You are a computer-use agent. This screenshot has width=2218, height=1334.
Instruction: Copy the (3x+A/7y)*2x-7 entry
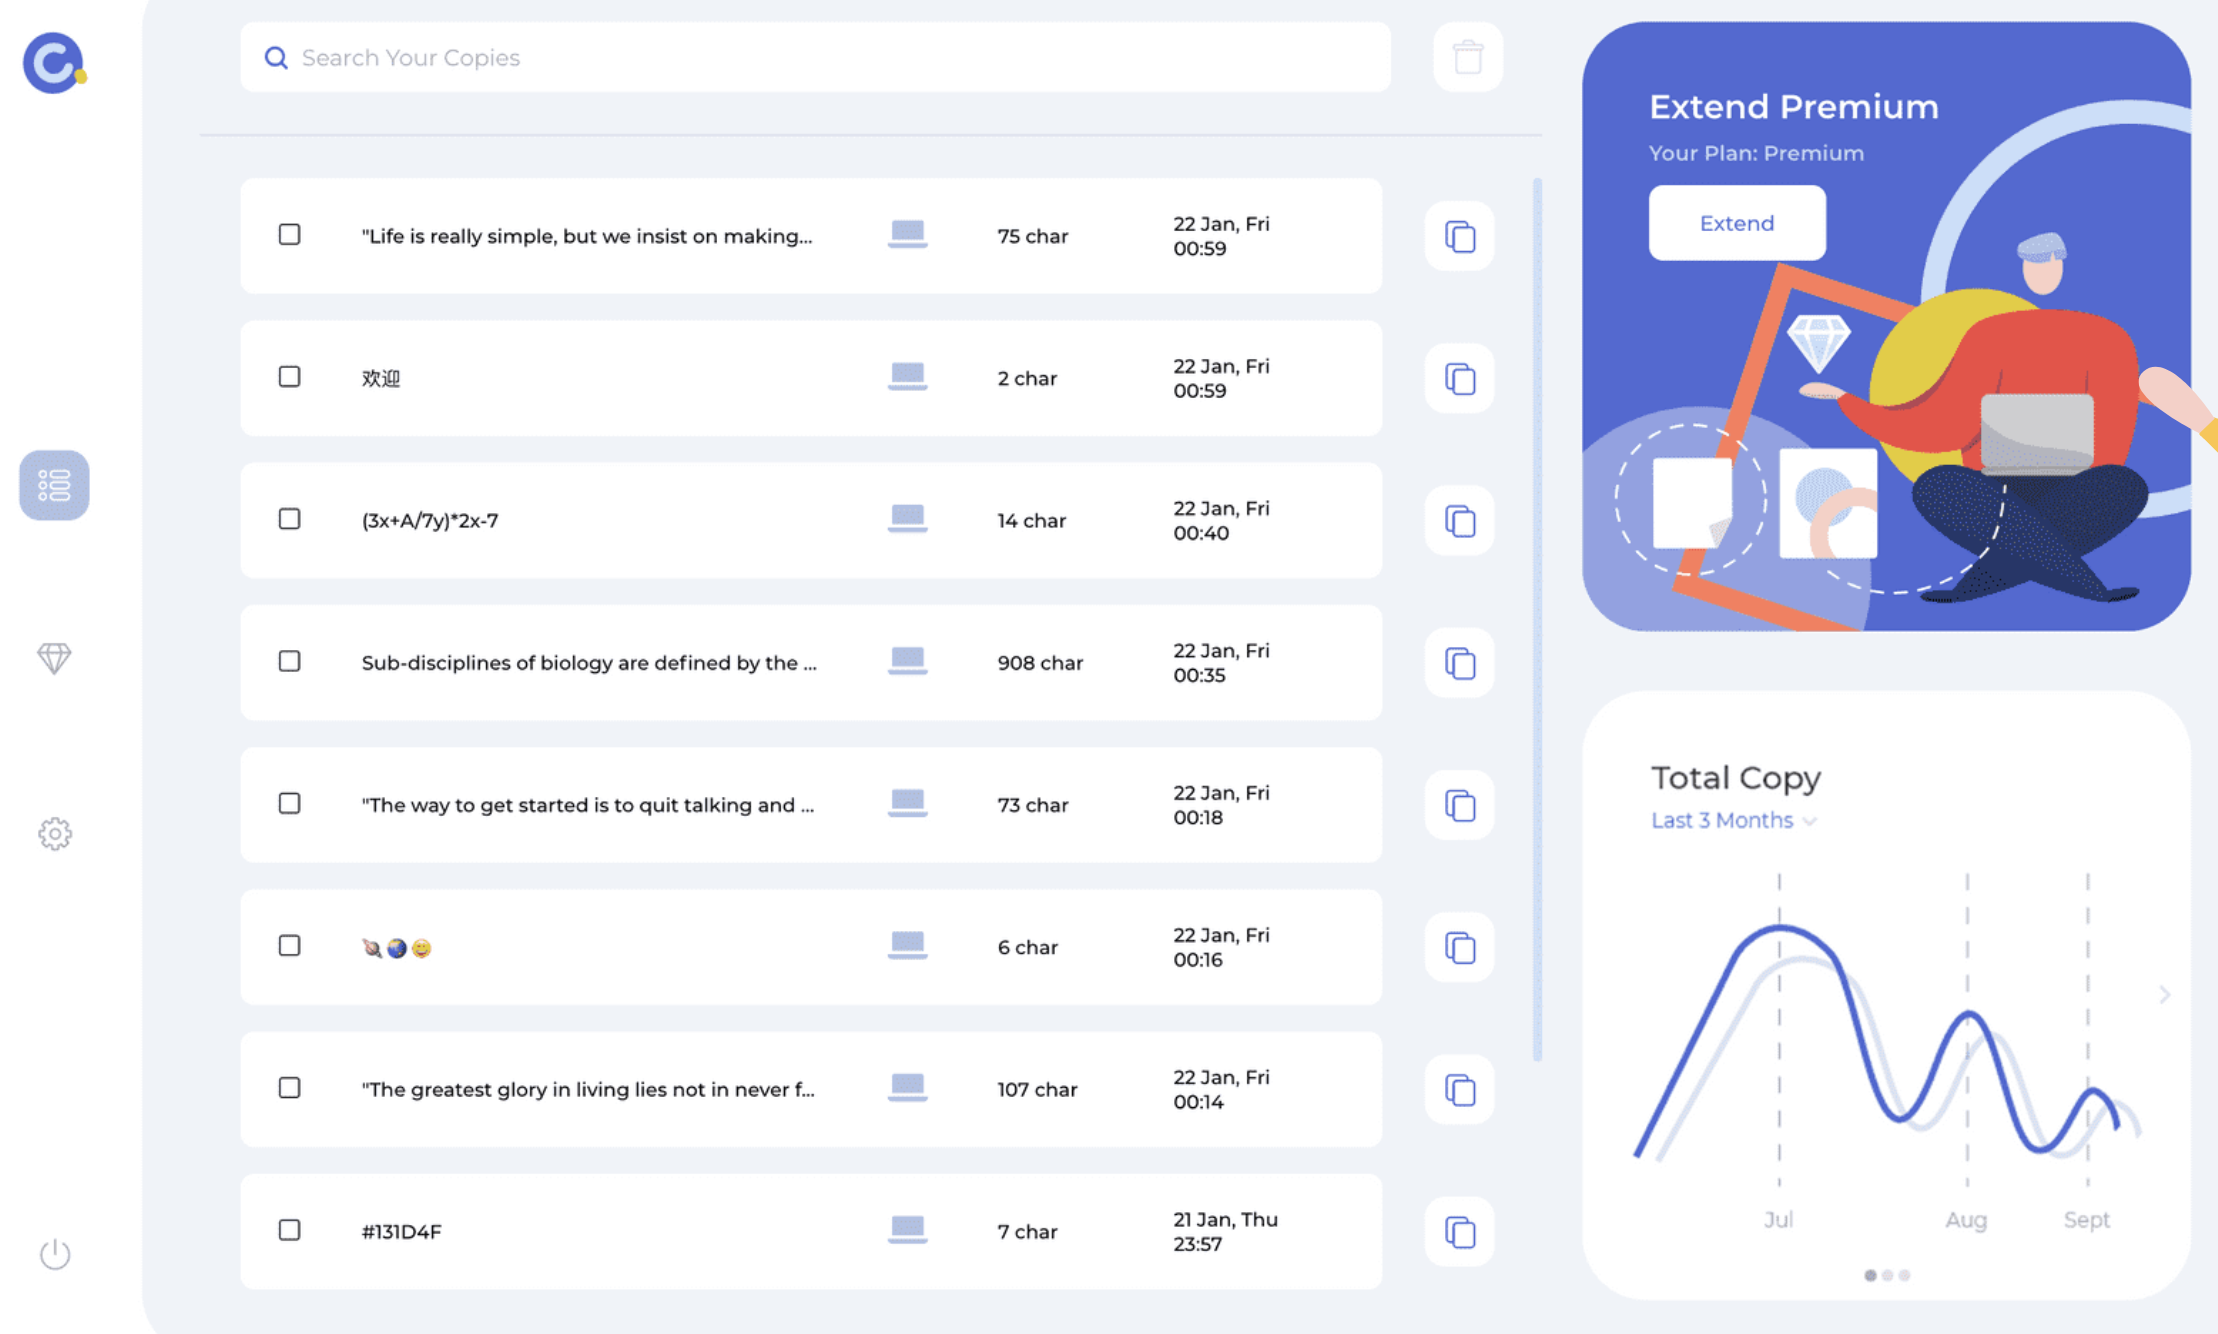pos(1459,521)
